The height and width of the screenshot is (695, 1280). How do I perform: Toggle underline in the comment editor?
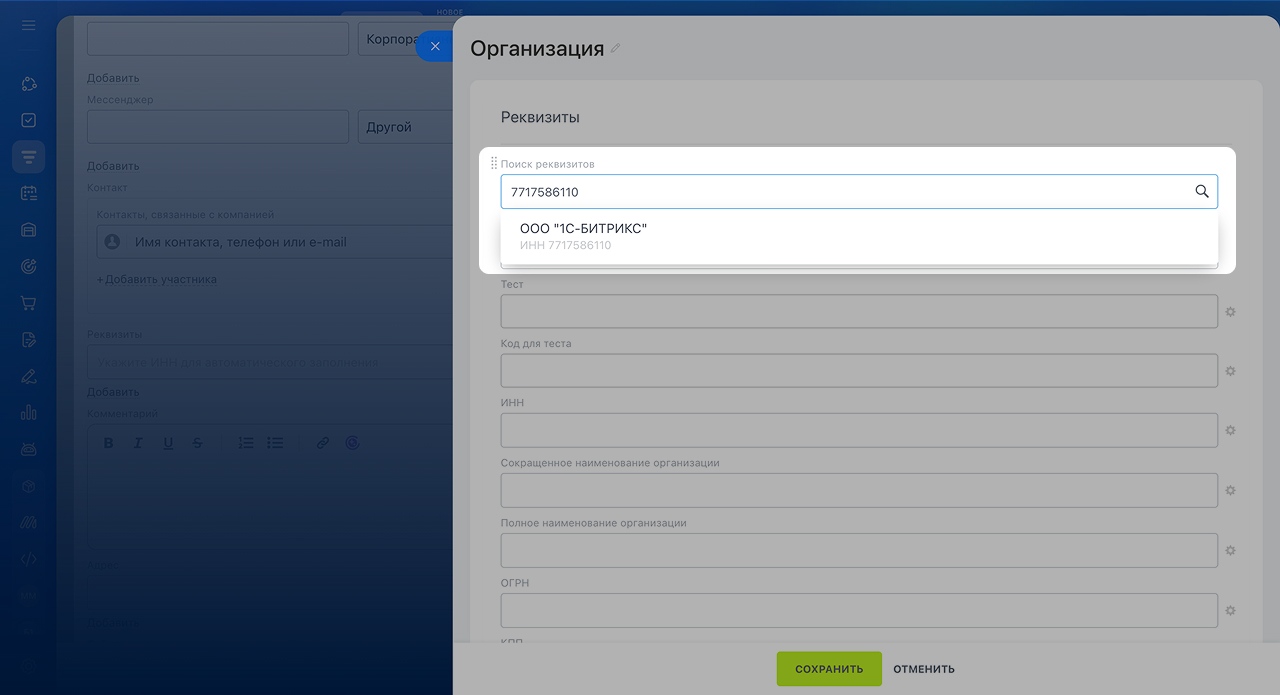tap(168, 443)
